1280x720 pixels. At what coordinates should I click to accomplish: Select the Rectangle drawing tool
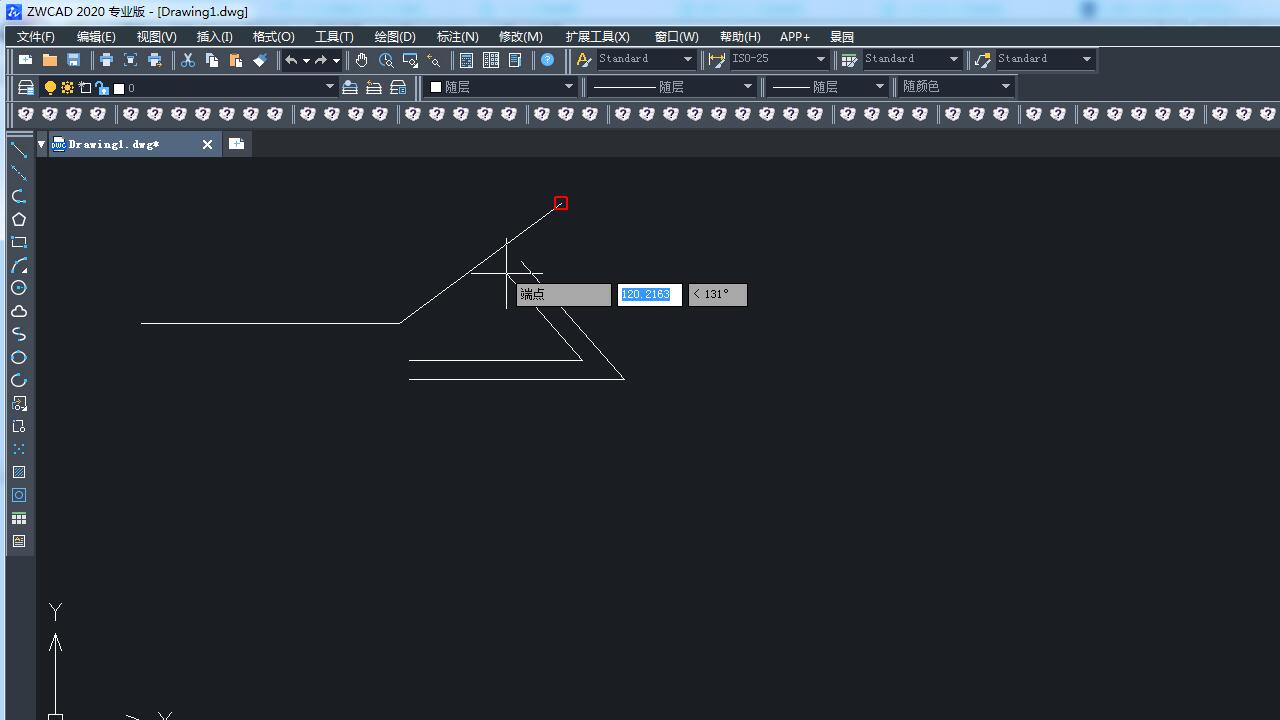(19, 242)
